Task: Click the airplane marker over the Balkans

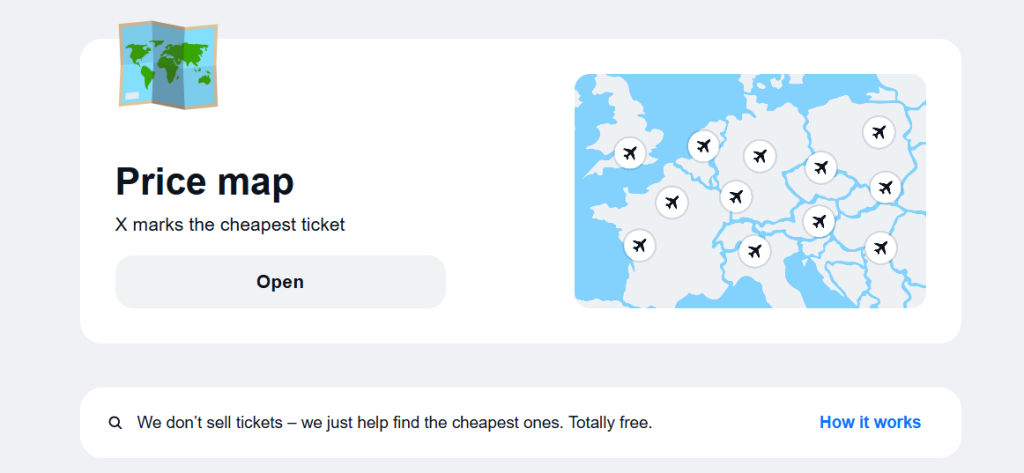Action: pyautogui.click(x=880, y=247)
